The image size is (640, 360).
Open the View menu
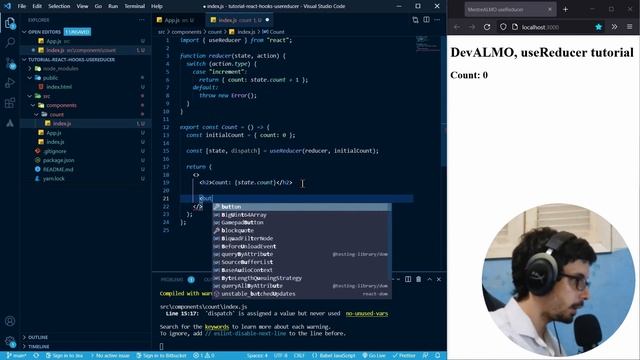point(82,6)
